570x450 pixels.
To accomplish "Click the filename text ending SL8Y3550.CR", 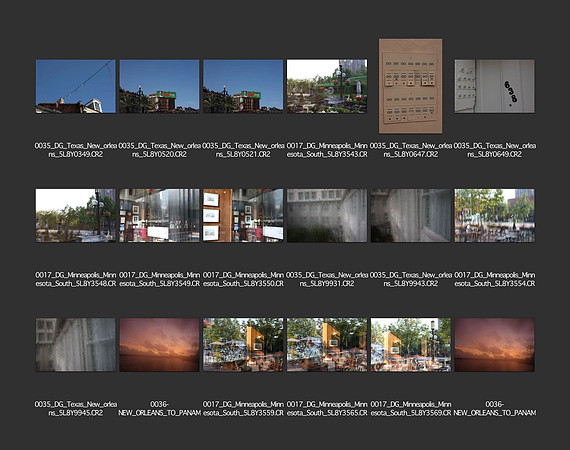I will pos(243,279).
